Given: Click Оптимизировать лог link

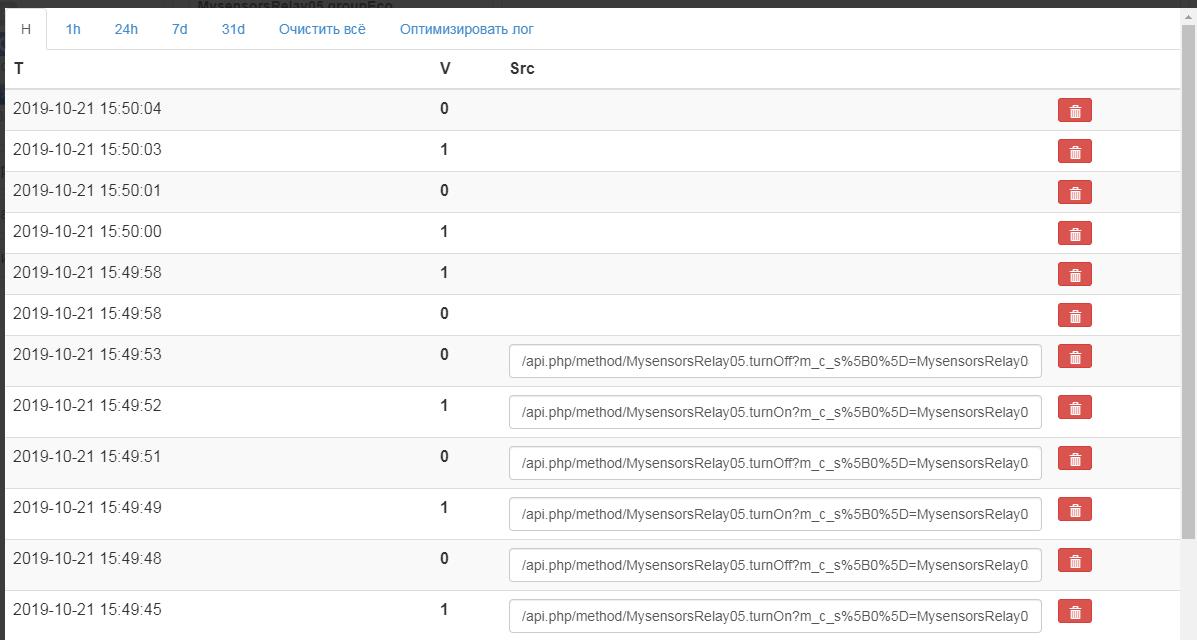Looking at the screenshot, I should point(466,29).
